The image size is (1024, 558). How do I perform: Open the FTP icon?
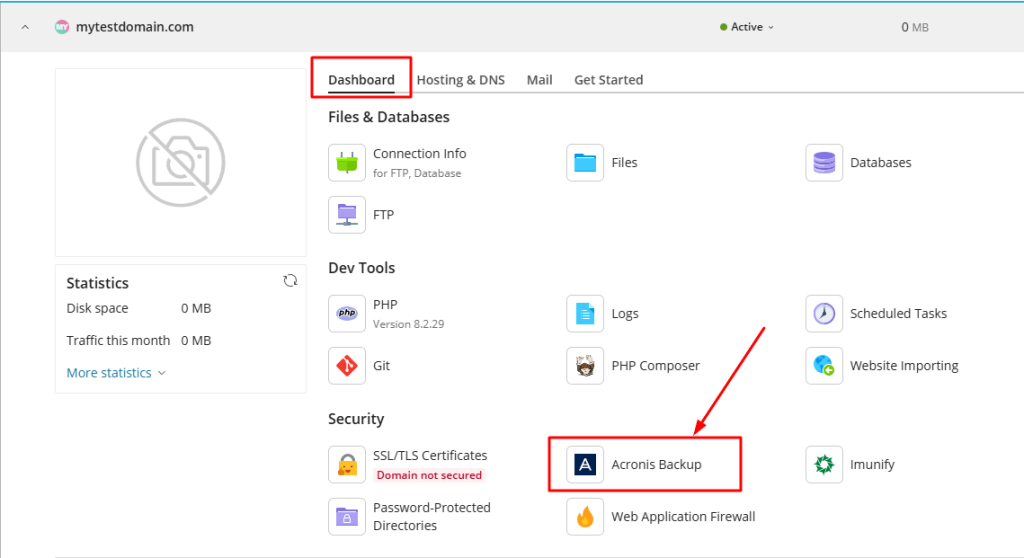(347, 214)
